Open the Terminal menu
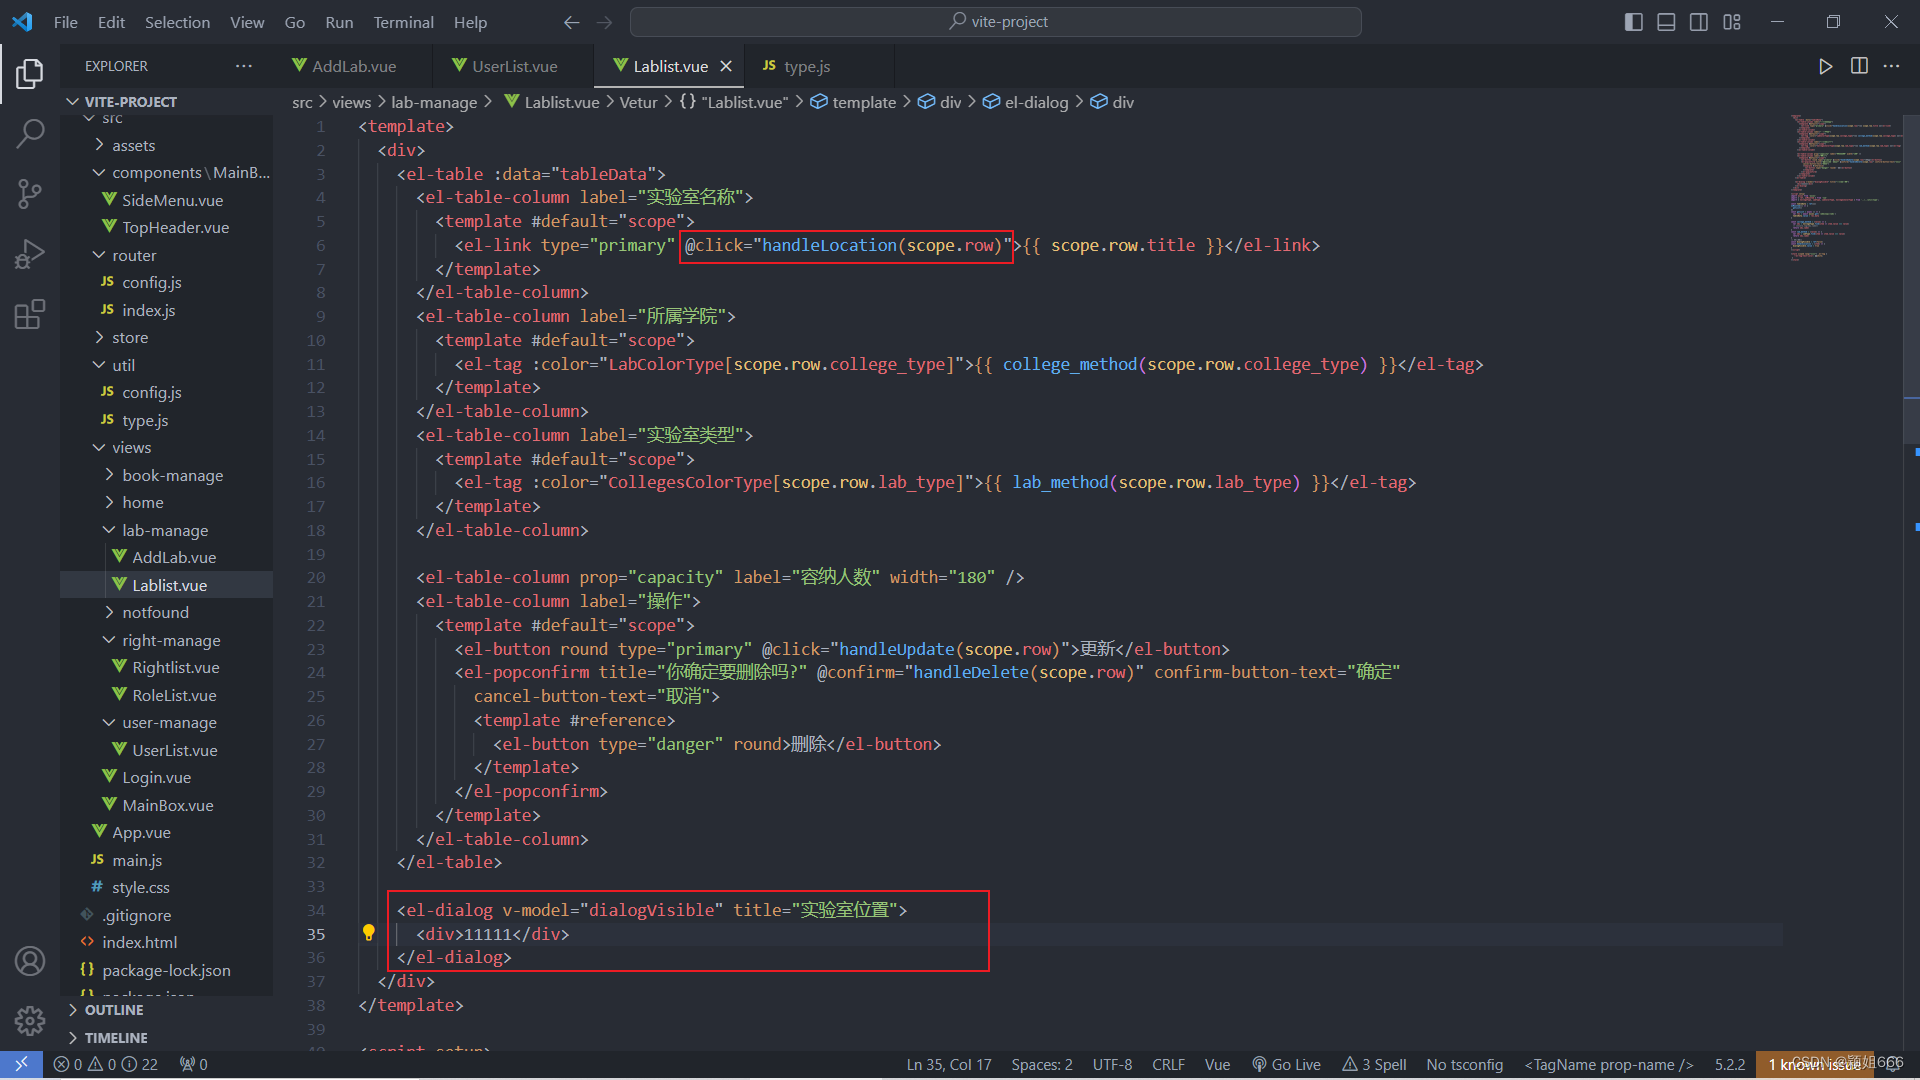 403,22
